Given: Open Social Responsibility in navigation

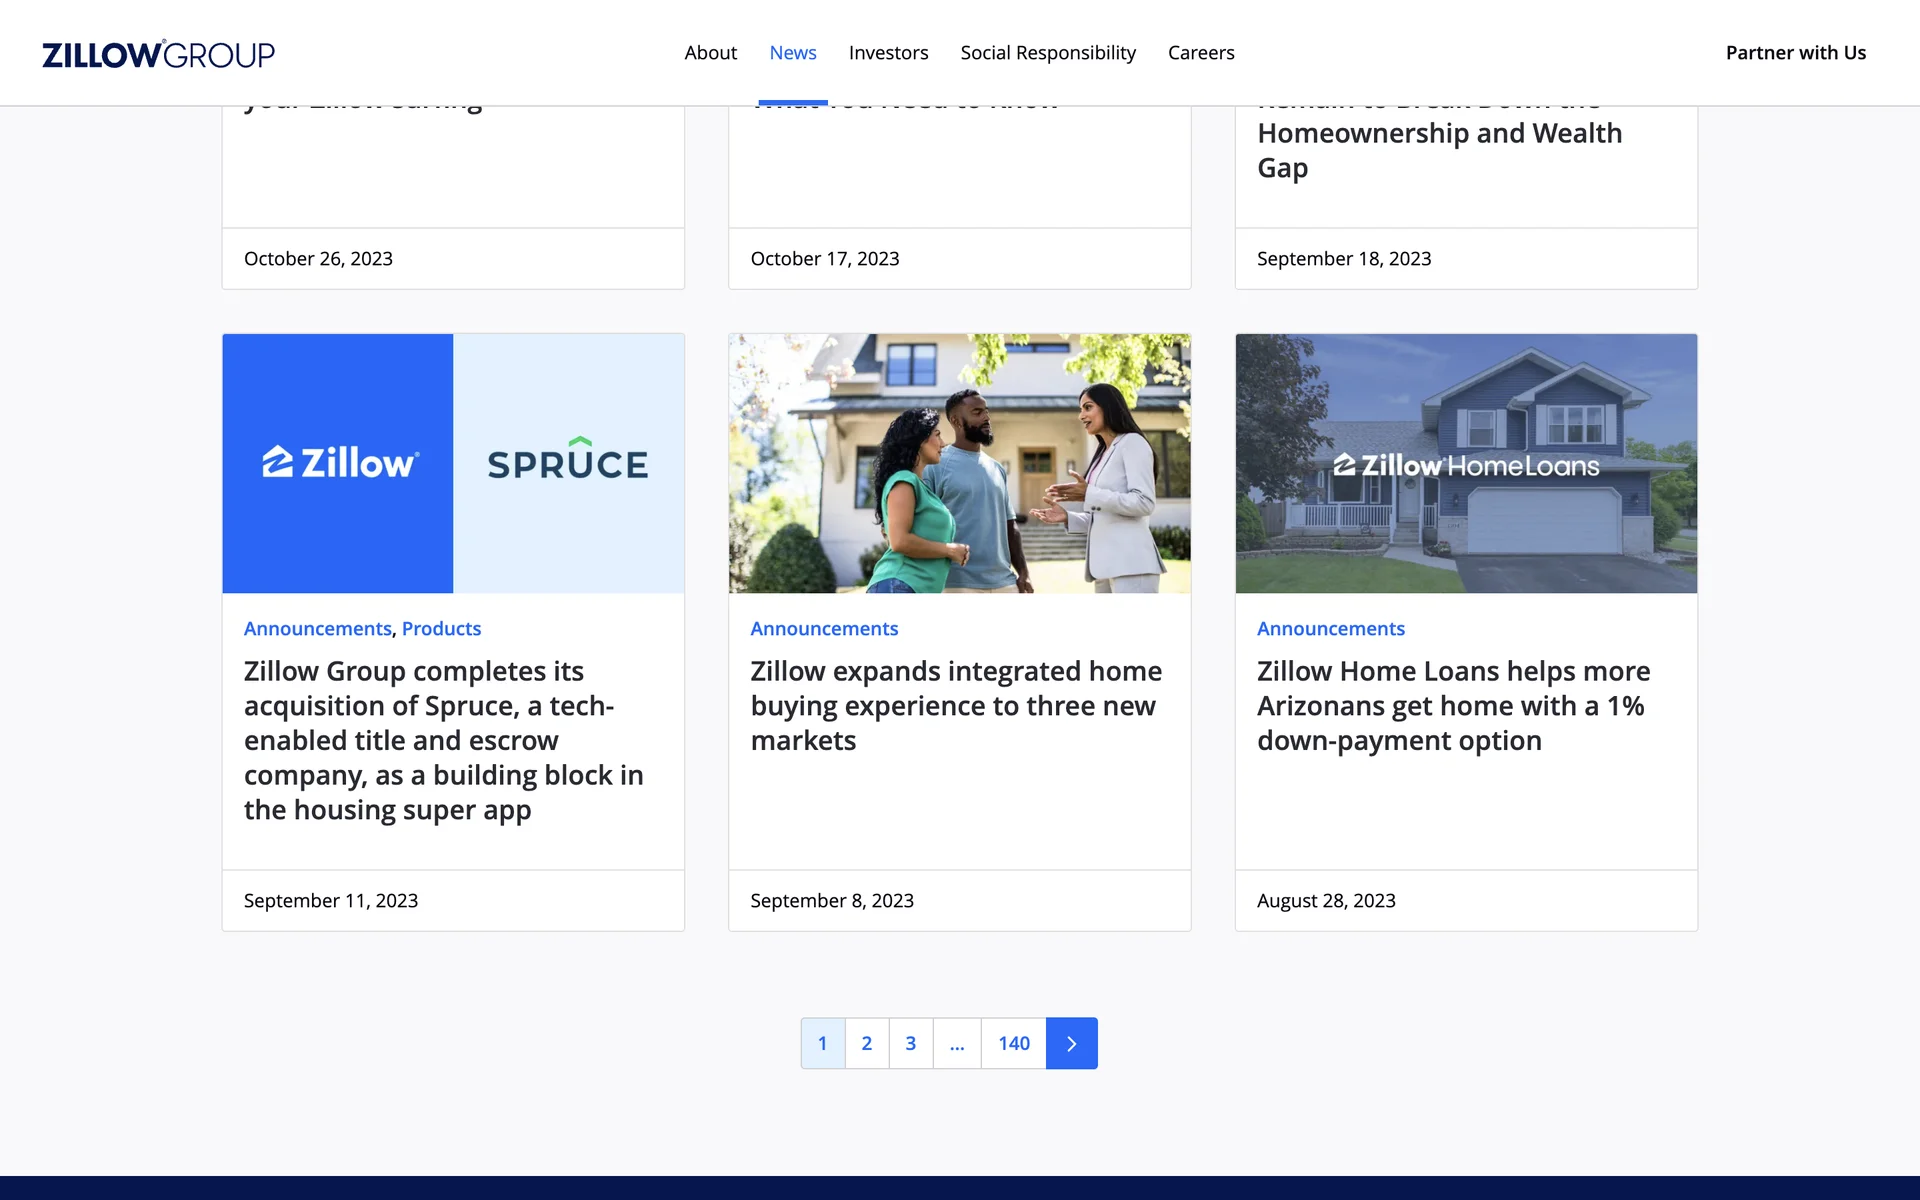Looking at the screenshot, I should [1047, 53].
